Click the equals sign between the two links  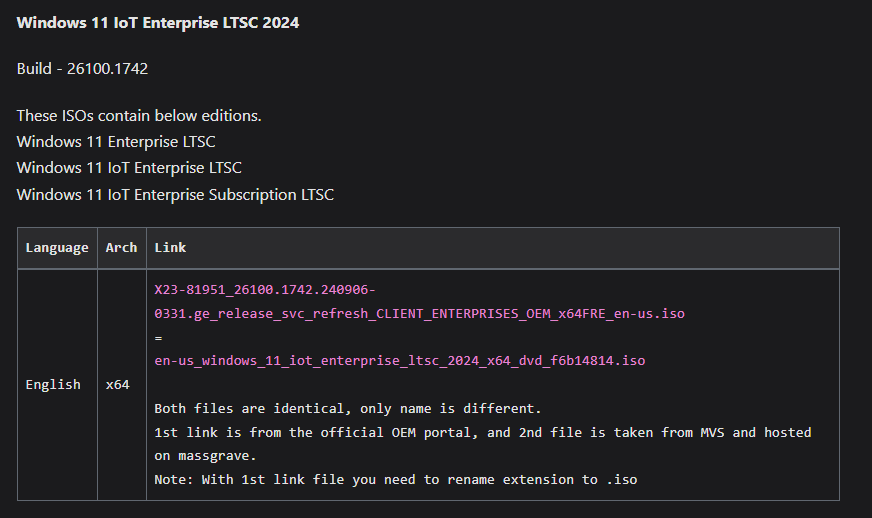click(x=158, y=338)
